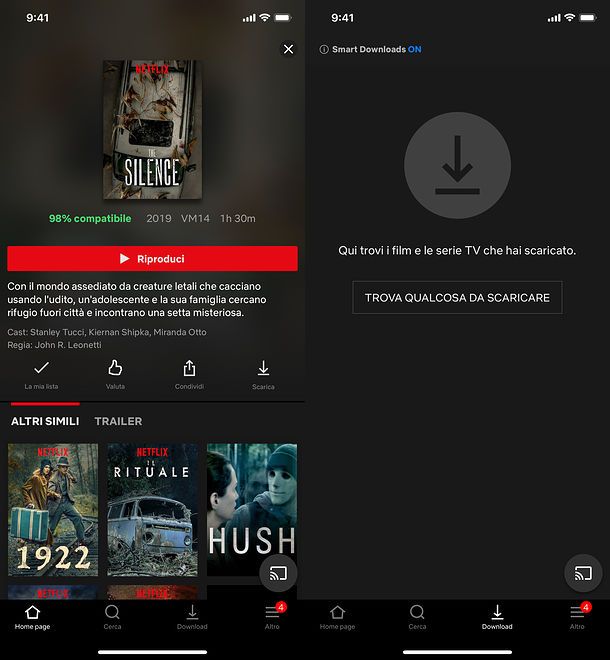610x660 pixels.
Task: Open Altro menu on left screen
Action: (274, 617)
